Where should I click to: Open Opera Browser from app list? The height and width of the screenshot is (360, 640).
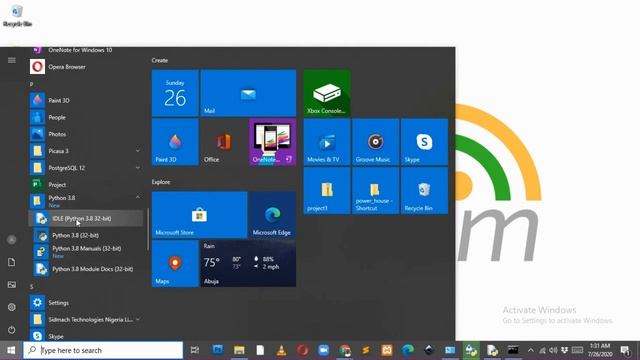pos(86,67)
